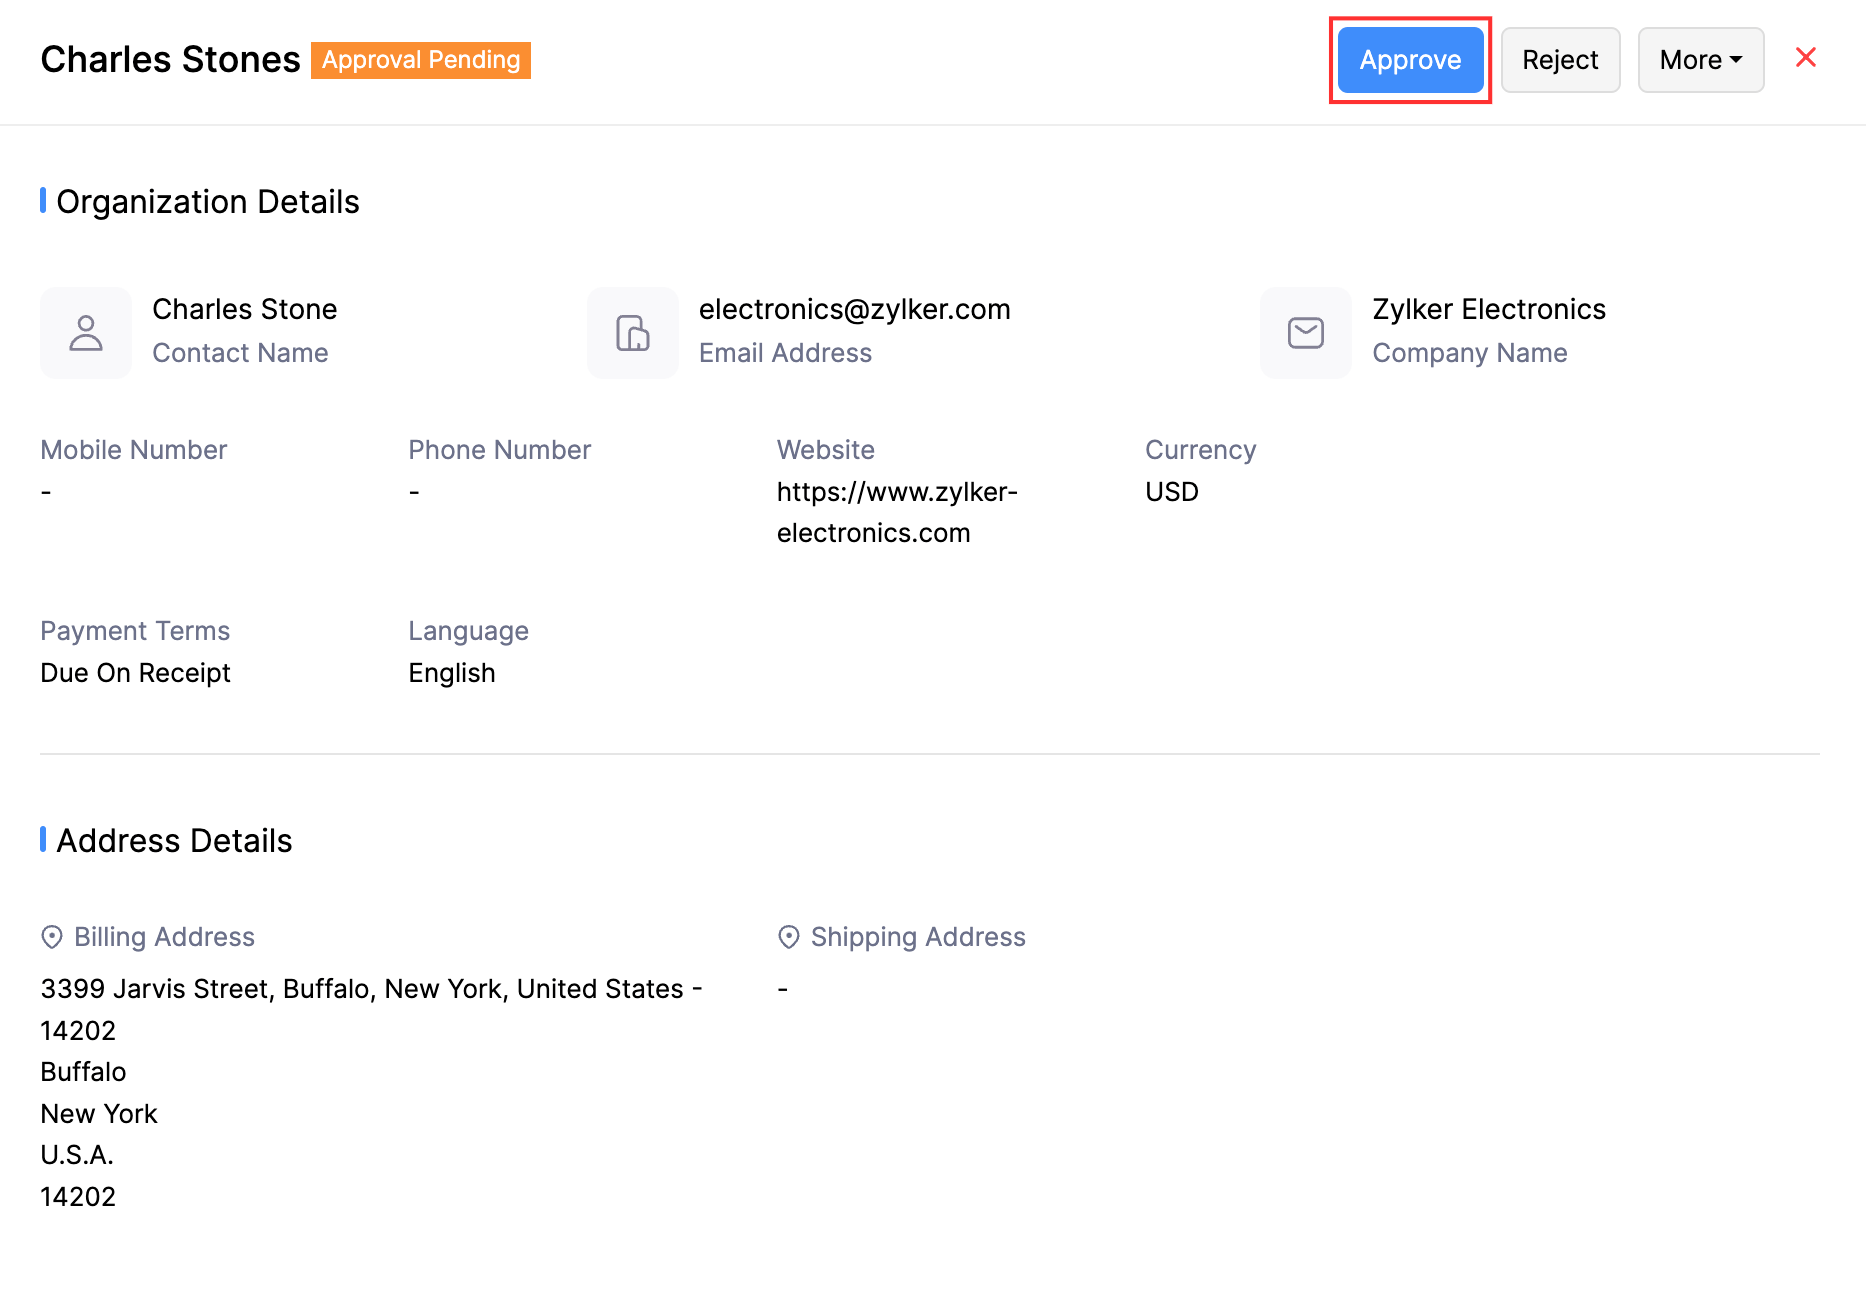Click the More button's chevron arrow
The width and height of the screenshot is (1866, 1296).
pos(1736,60)
